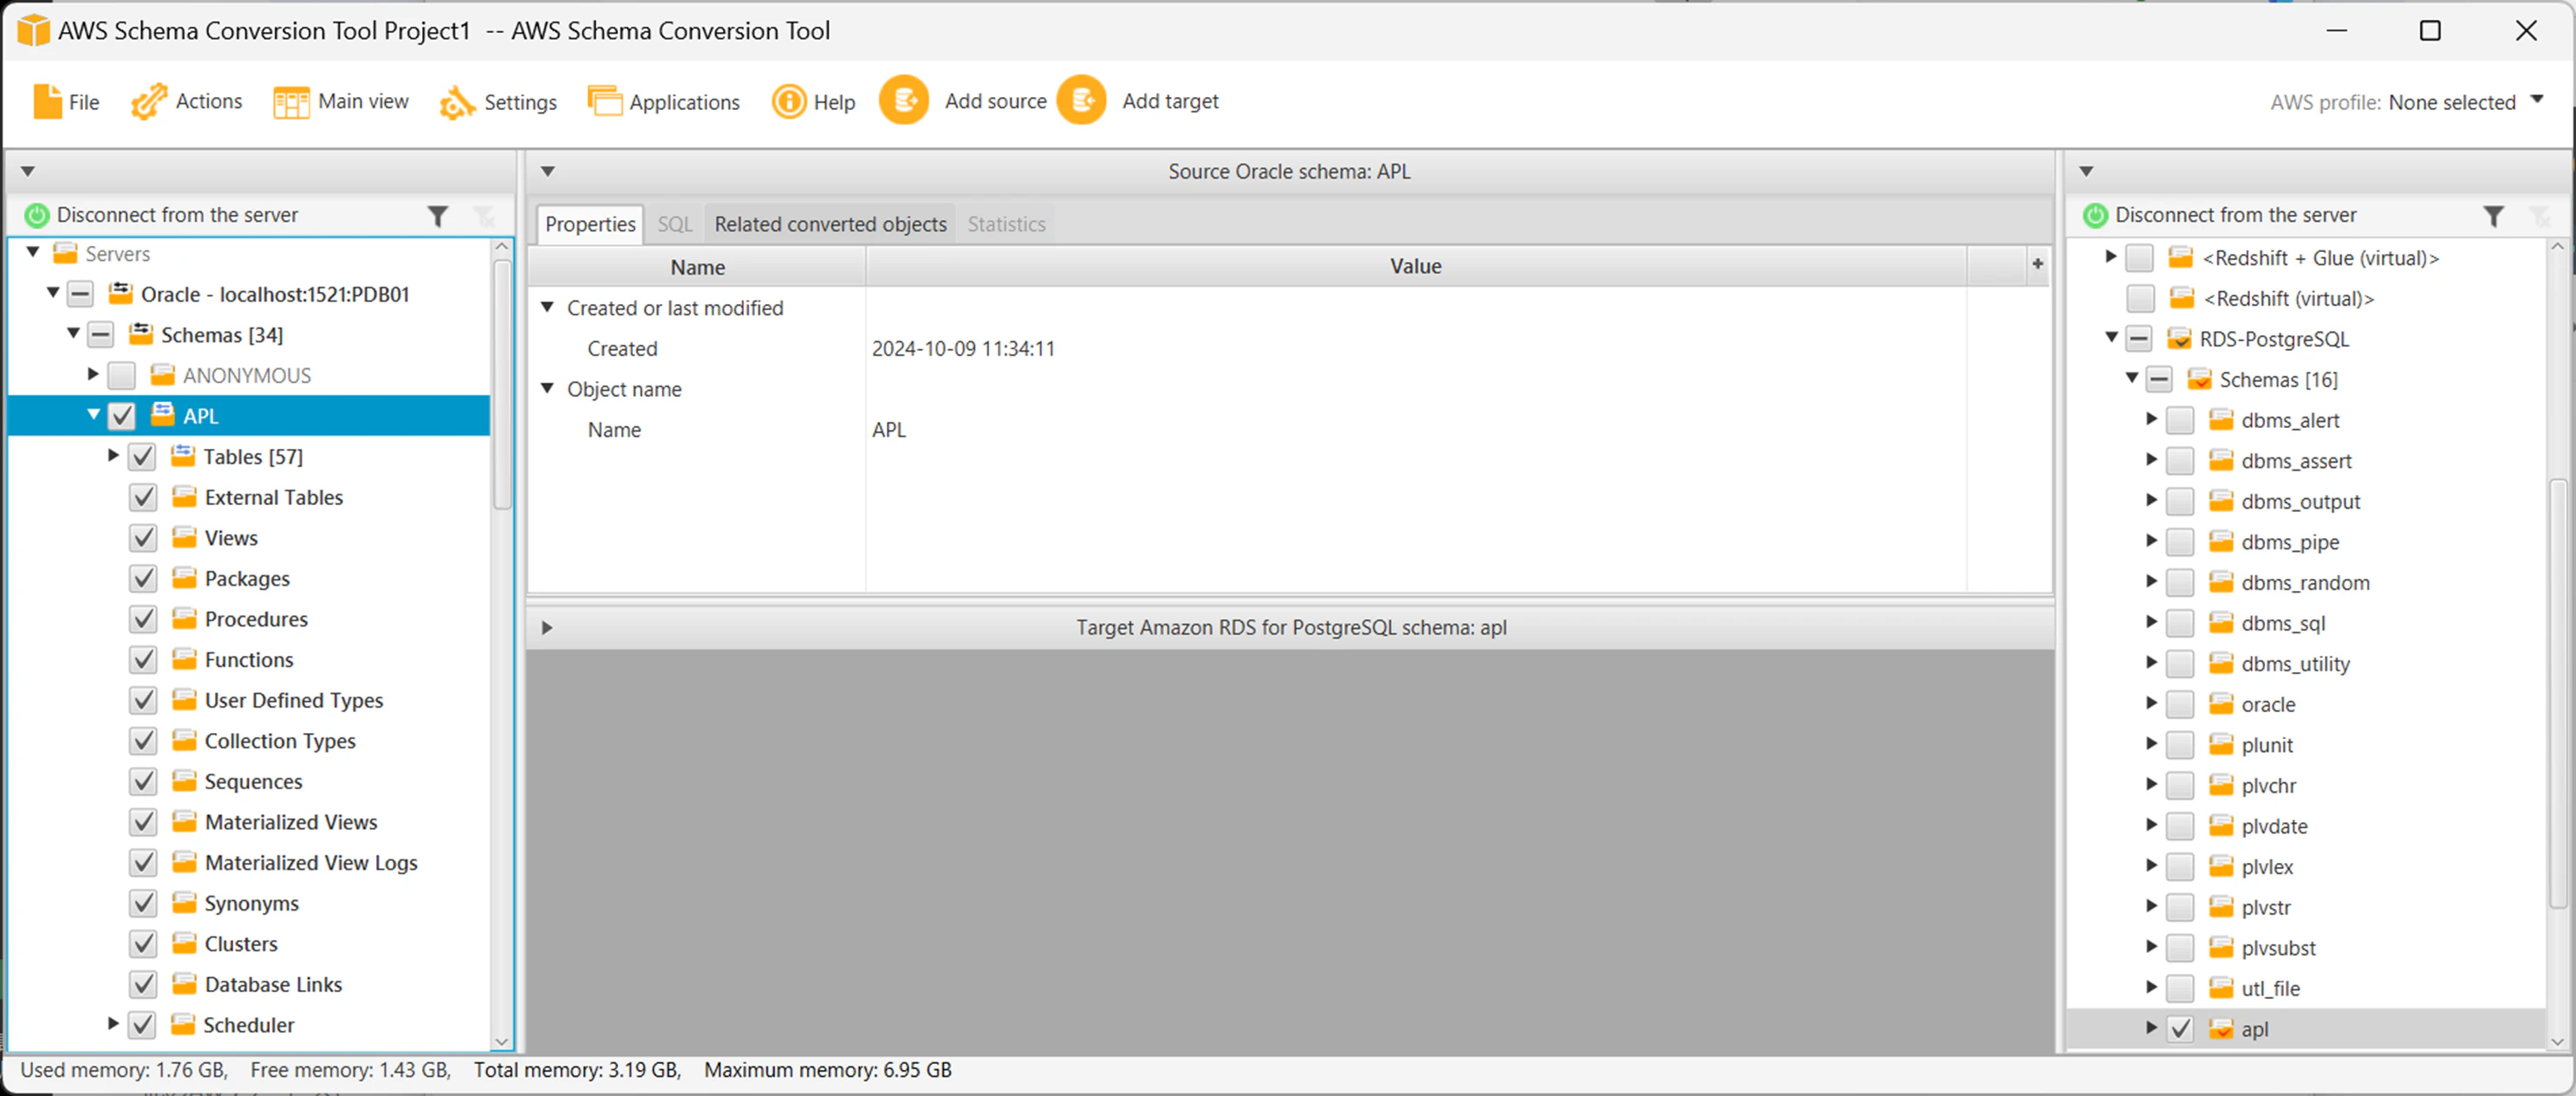Click the File menu icon
Image resolution: width=2576 pixels, height=1096 pixels.
[x=47, y=101]
